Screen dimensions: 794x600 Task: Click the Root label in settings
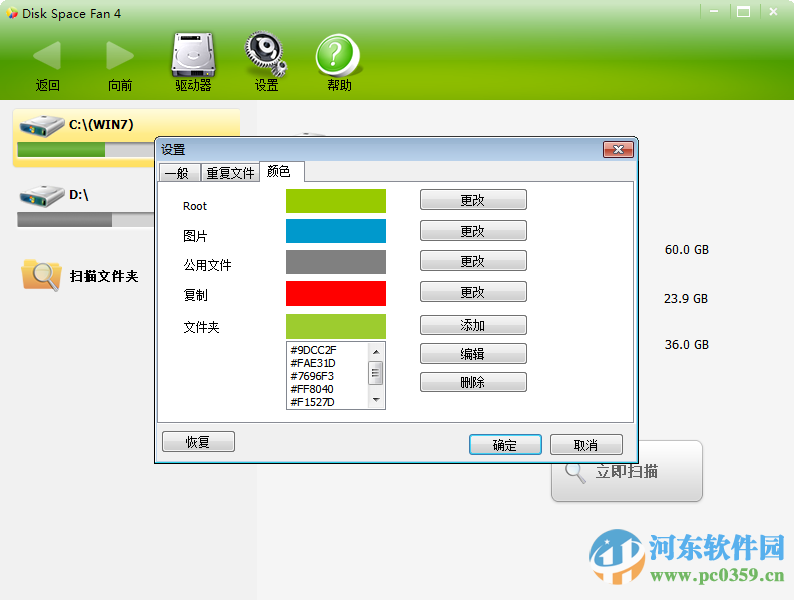point(195,206)
